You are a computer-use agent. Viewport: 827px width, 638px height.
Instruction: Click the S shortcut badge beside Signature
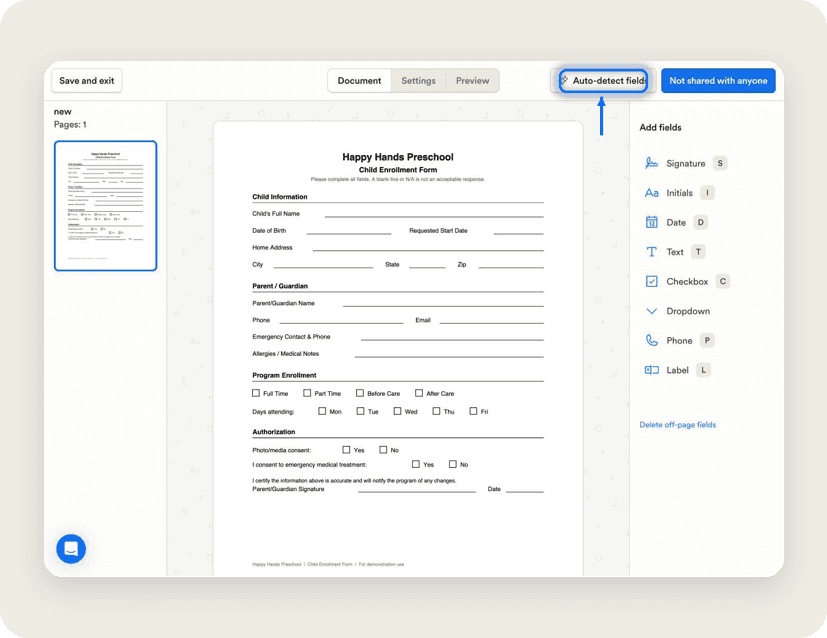pyautogui.click(x=720, y=163)
